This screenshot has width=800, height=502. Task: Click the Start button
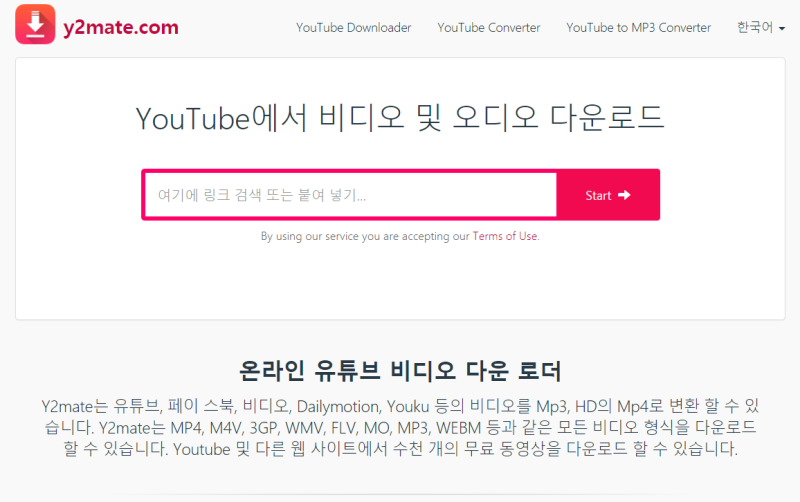pos(608,195)
